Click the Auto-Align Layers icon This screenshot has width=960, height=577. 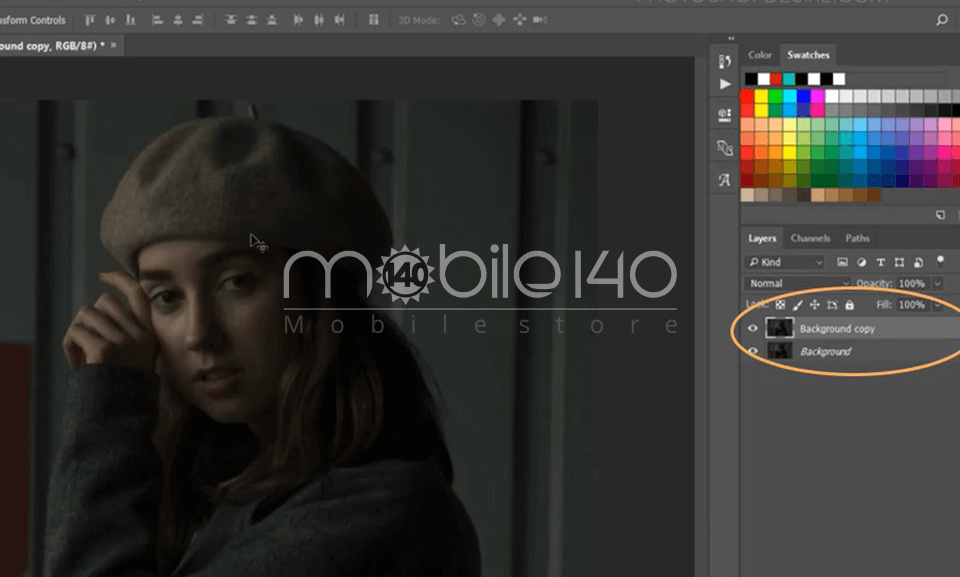tap(373, 20)
